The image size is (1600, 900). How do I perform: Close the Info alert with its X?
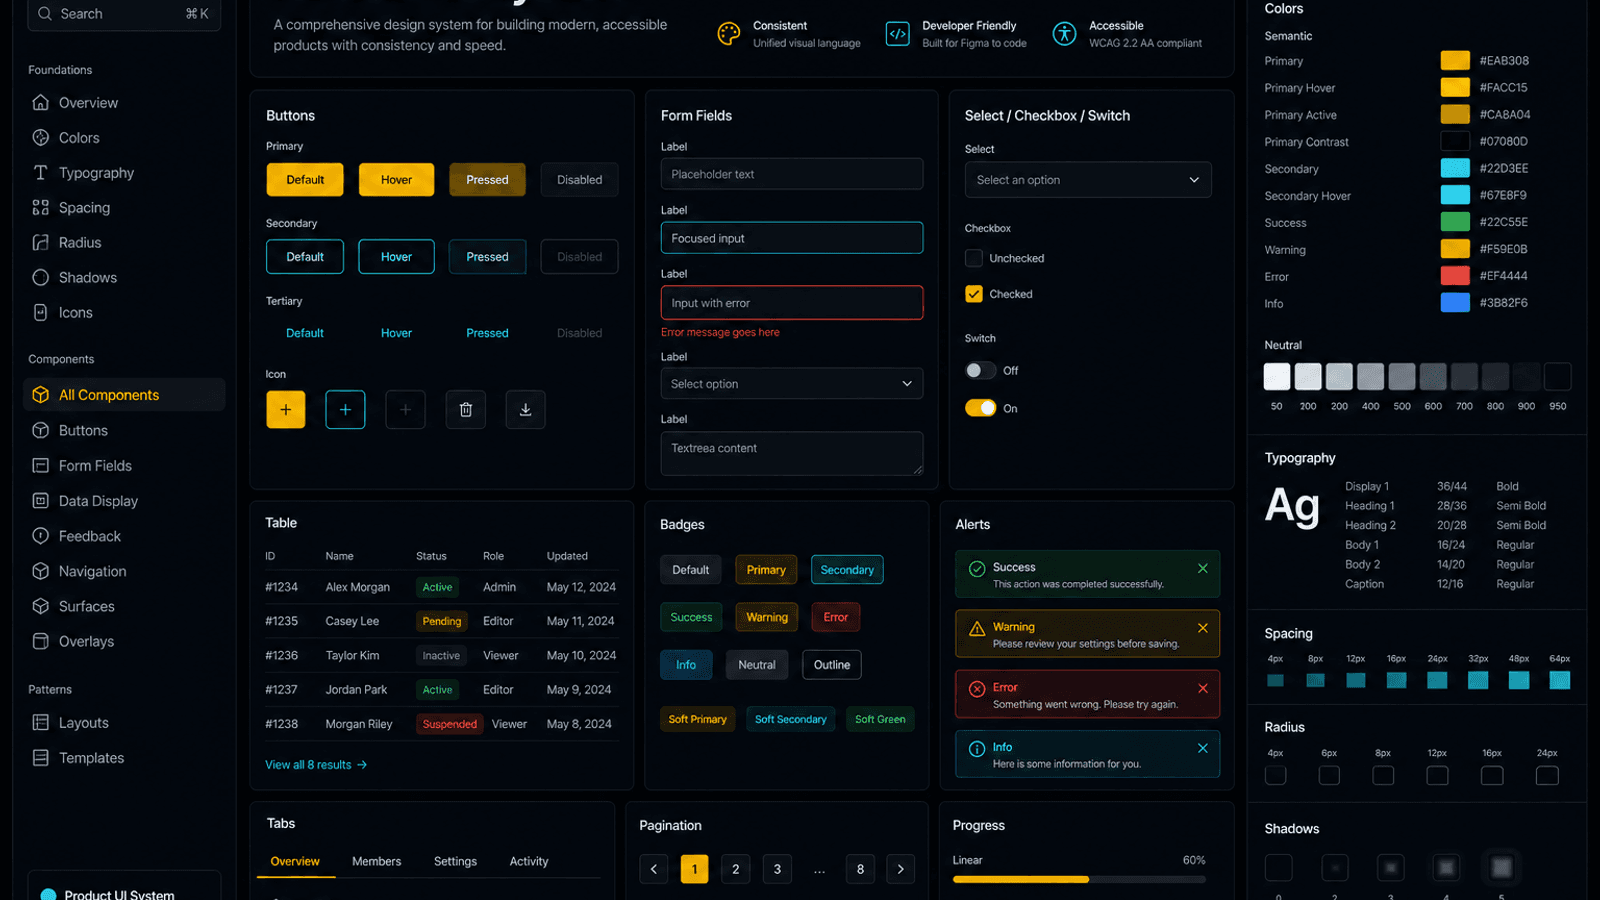pos(1203,748)
